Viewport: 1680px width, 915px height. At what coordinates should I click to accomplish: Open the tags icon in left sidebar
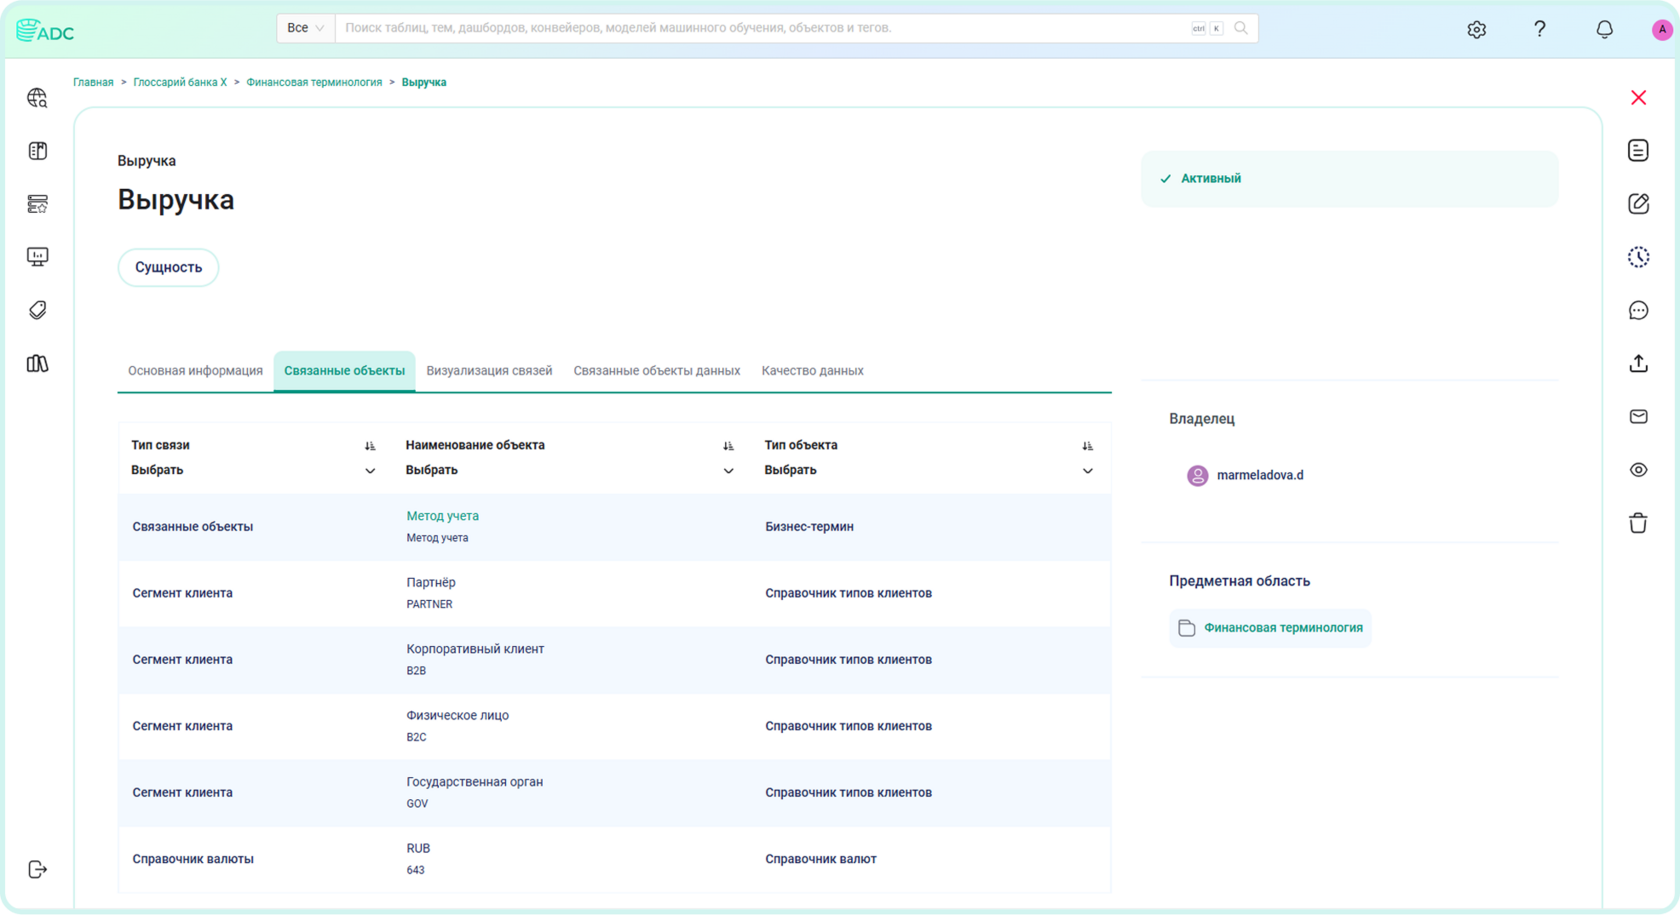[x=37, y=310]
